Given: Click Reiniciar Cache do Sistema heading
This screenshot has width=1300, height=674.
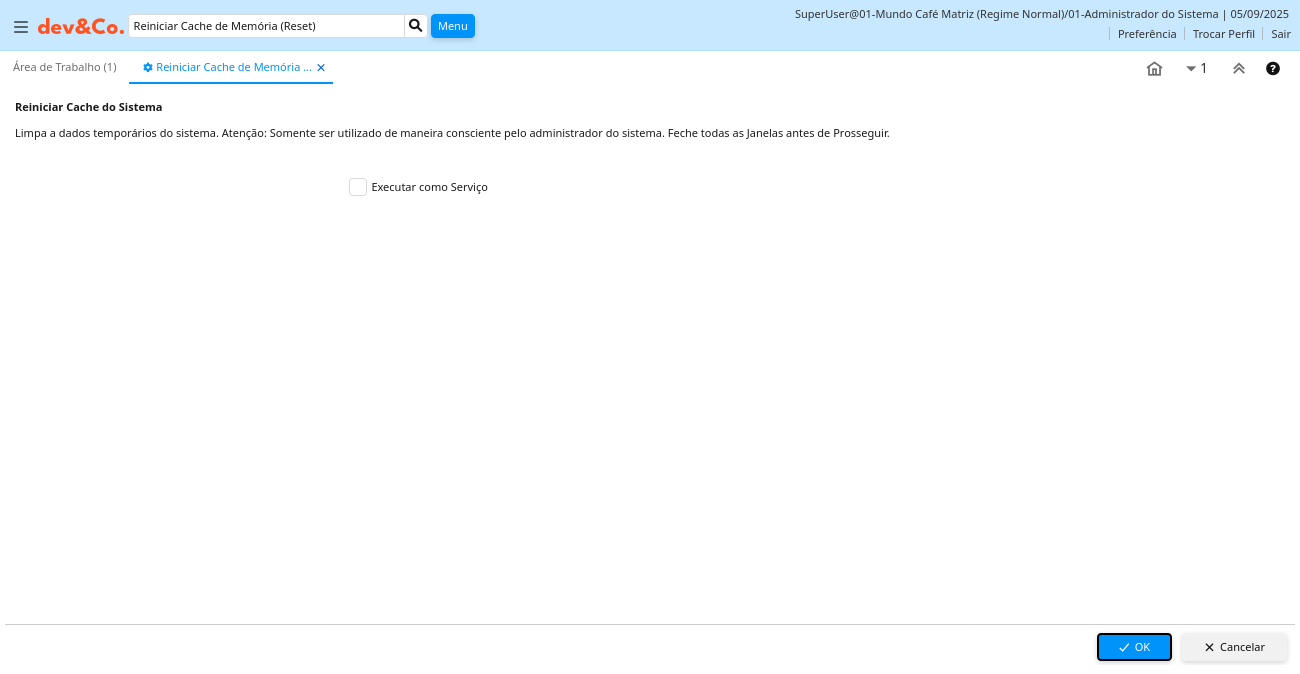Looking at the screenshot, I should (88, 107).
